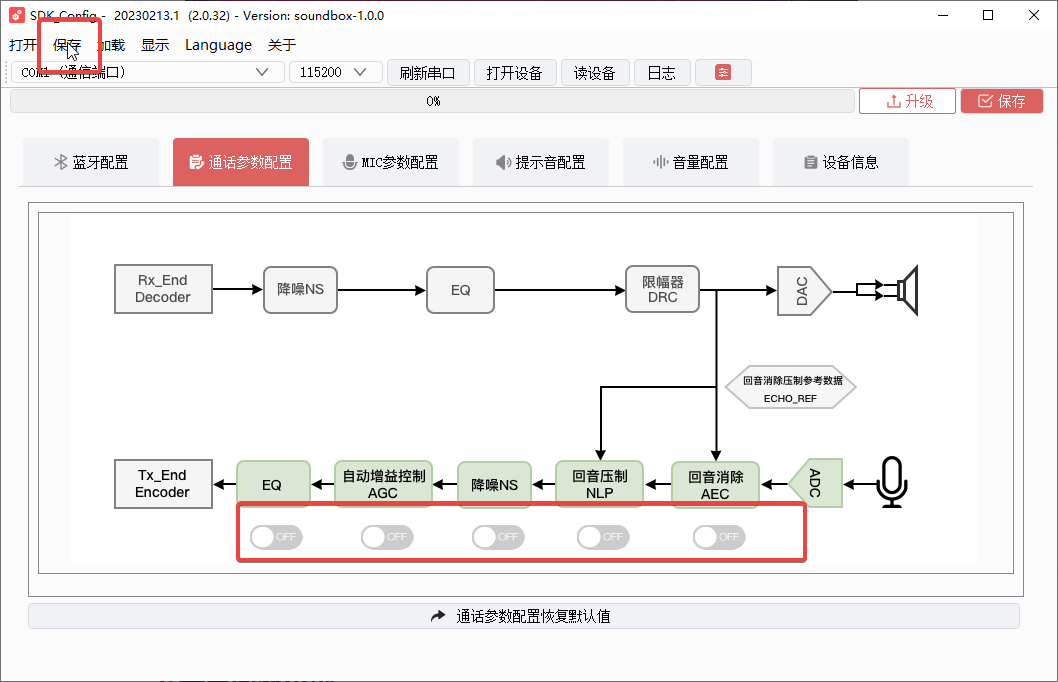
Task: Click the 打开设备 button
Action: coord(515,73)
